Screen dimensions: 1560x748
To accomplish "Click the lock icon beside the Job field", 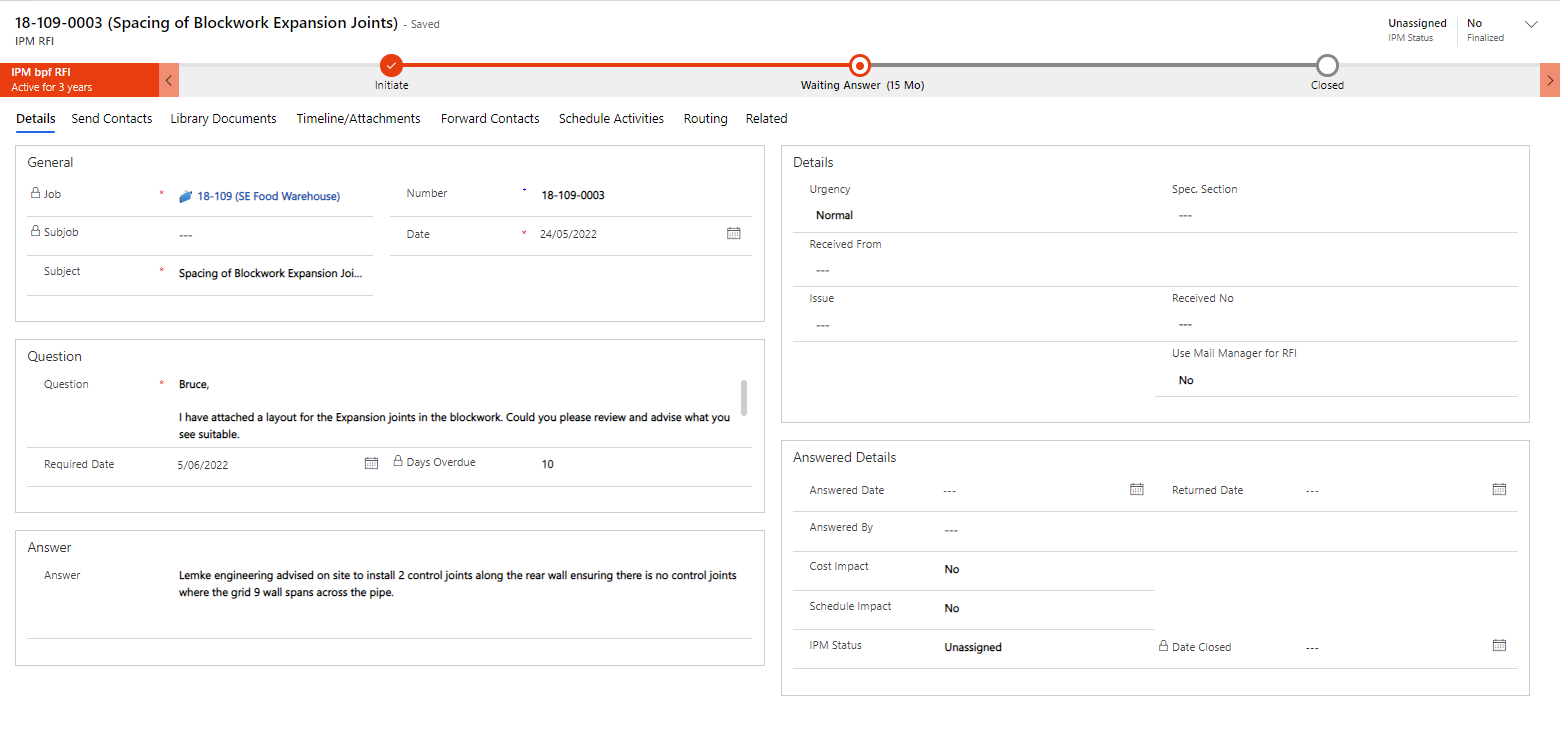I will tap(33, 193).
